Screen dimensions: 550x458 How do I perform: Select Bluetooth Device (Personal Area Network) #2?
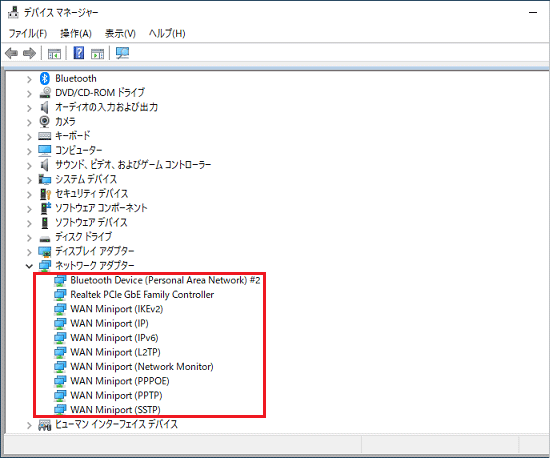[x=165, y=280]
